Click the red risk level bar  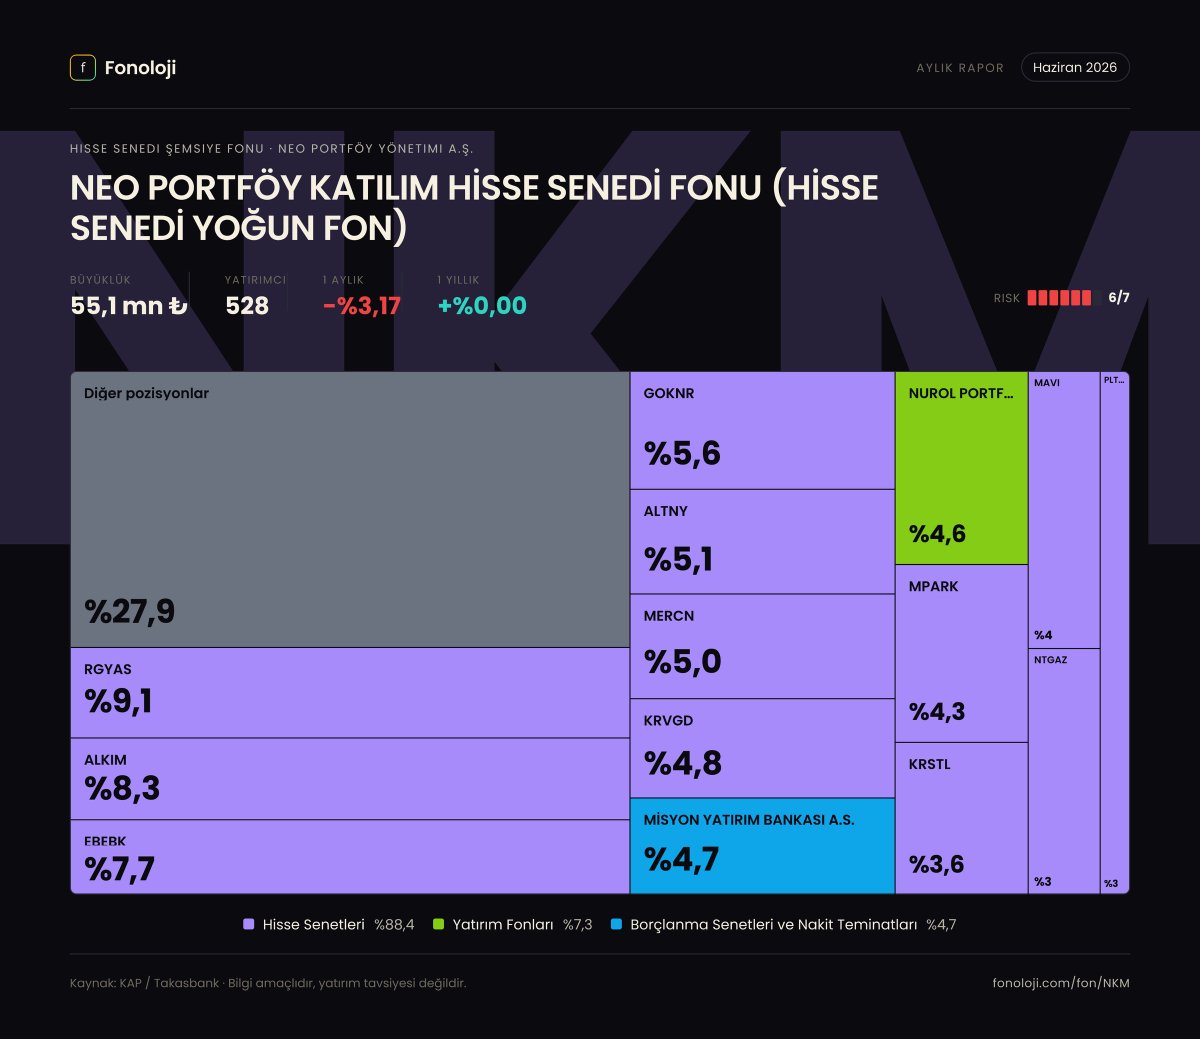[x=1063, y=298]
